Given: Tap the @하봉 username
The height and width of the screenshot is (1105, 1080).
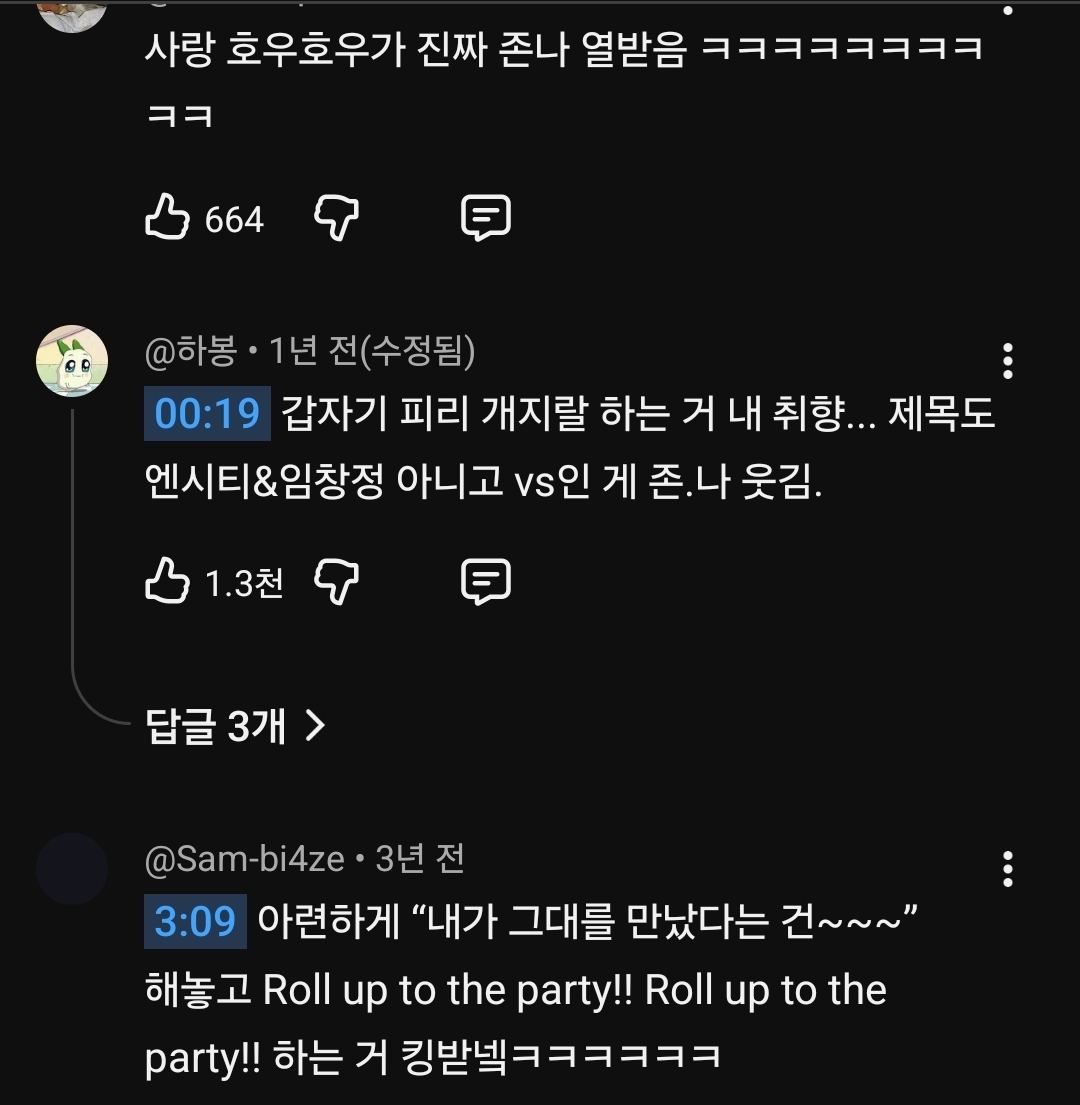Looking at the screenshot, I should [190, 351].
